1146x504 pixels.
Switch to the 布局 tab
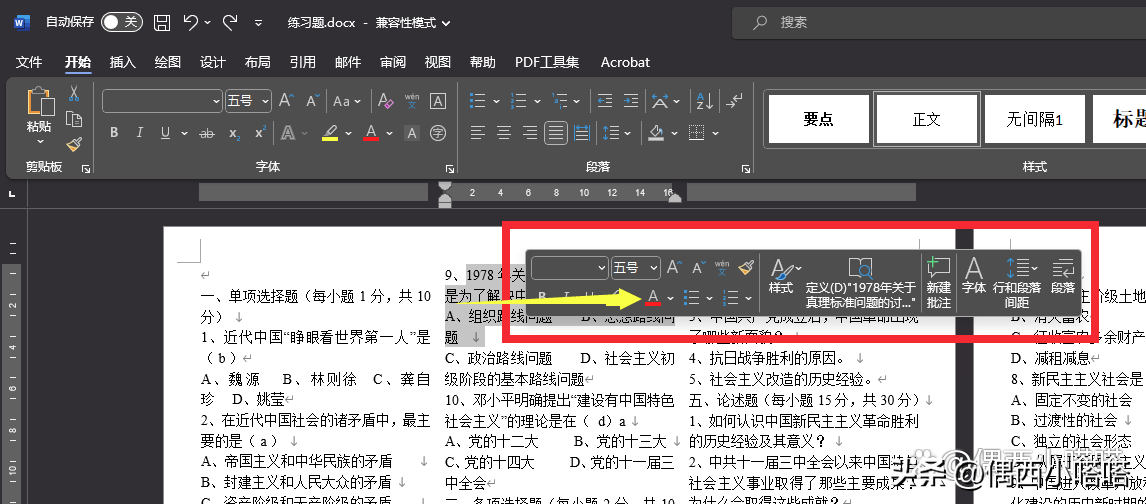tap(257, 62)
